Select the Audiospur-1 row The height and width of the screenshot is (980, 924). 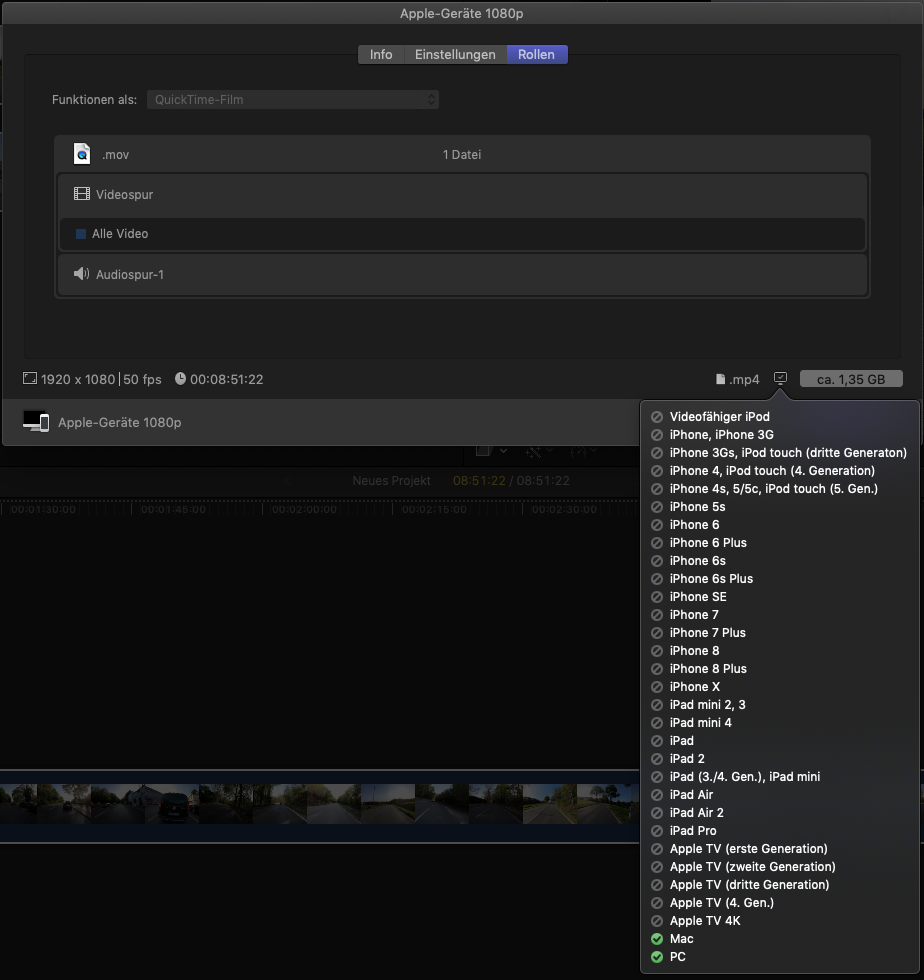[462, 274]
